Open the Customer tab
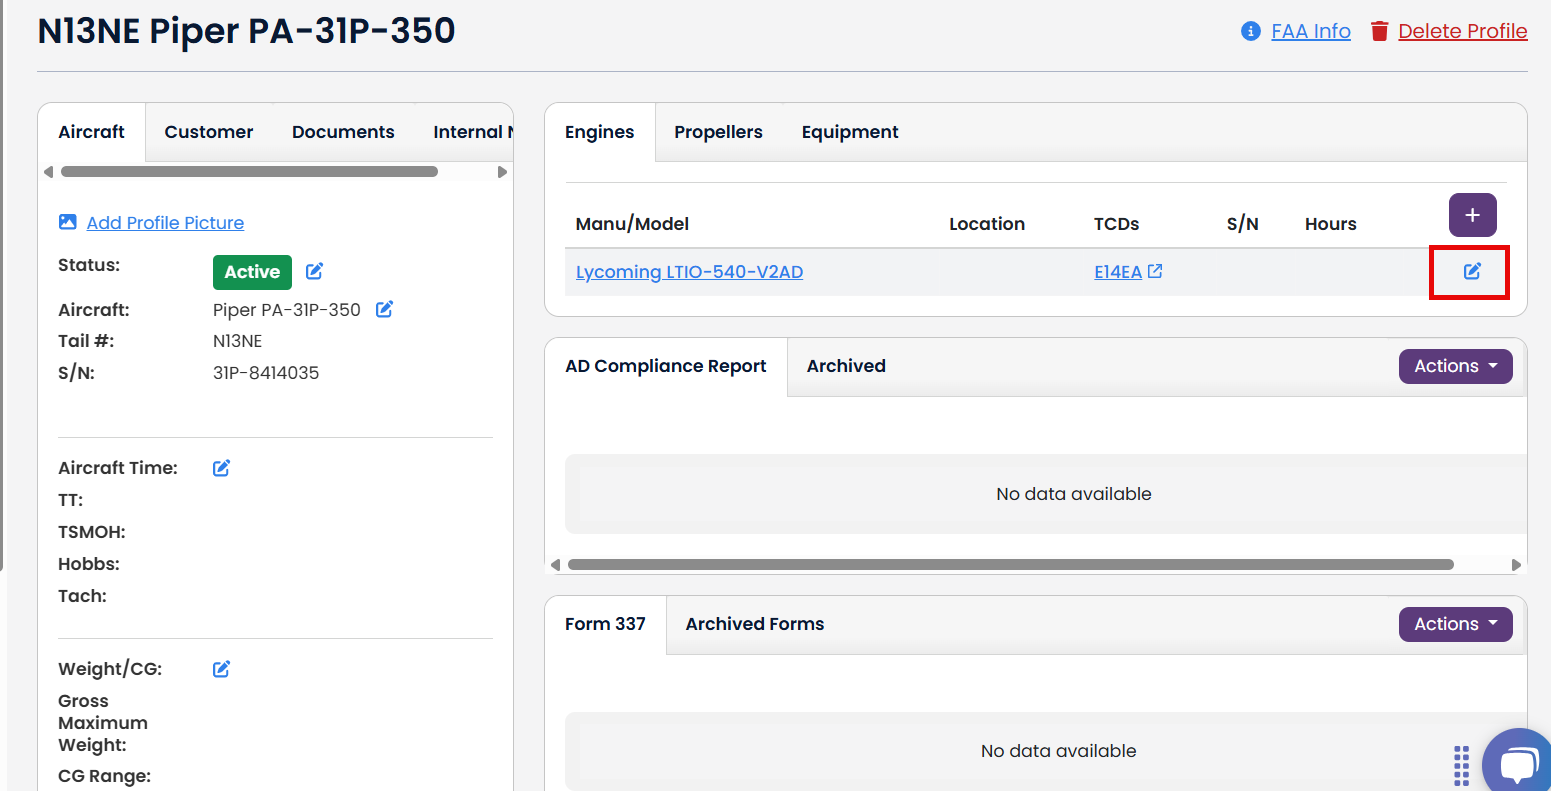 [208, 132]
